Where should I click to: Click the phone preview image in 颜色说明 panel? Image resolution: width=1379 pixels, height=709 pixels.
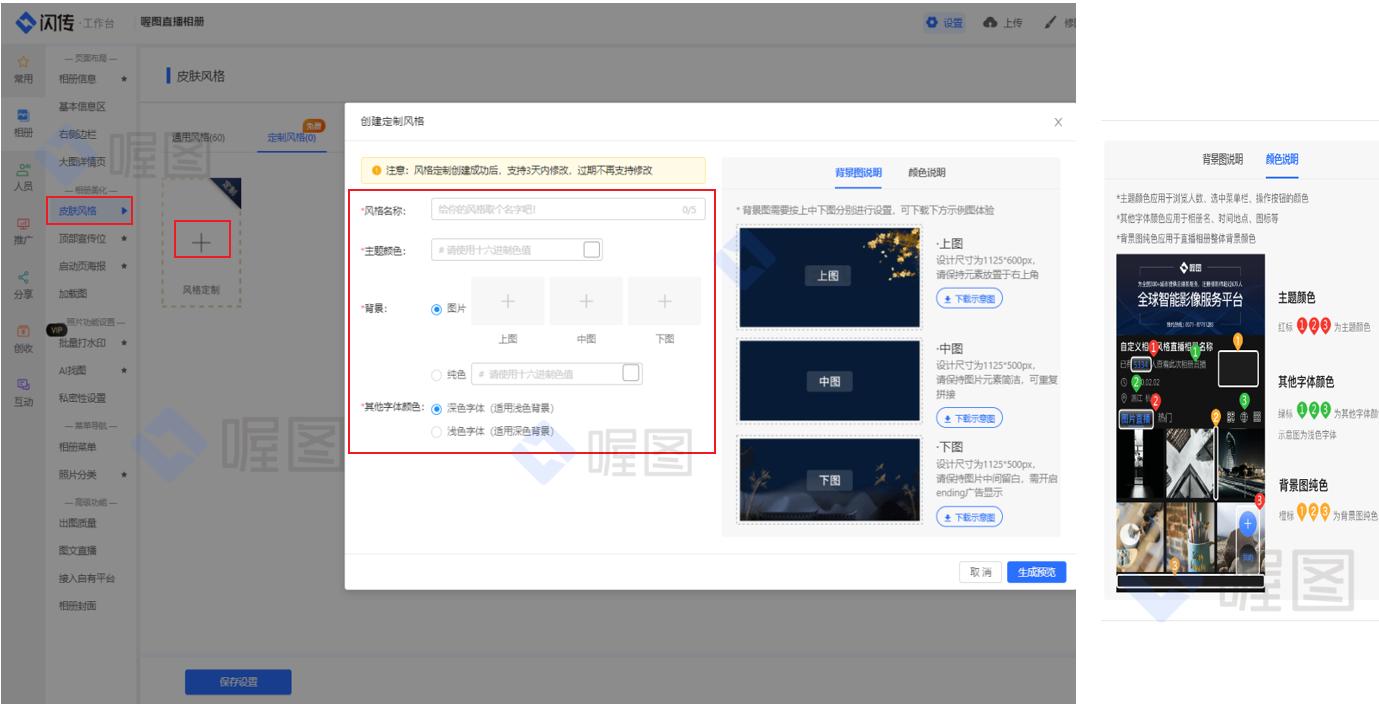pyautogui.click(x=1191, y=423)
